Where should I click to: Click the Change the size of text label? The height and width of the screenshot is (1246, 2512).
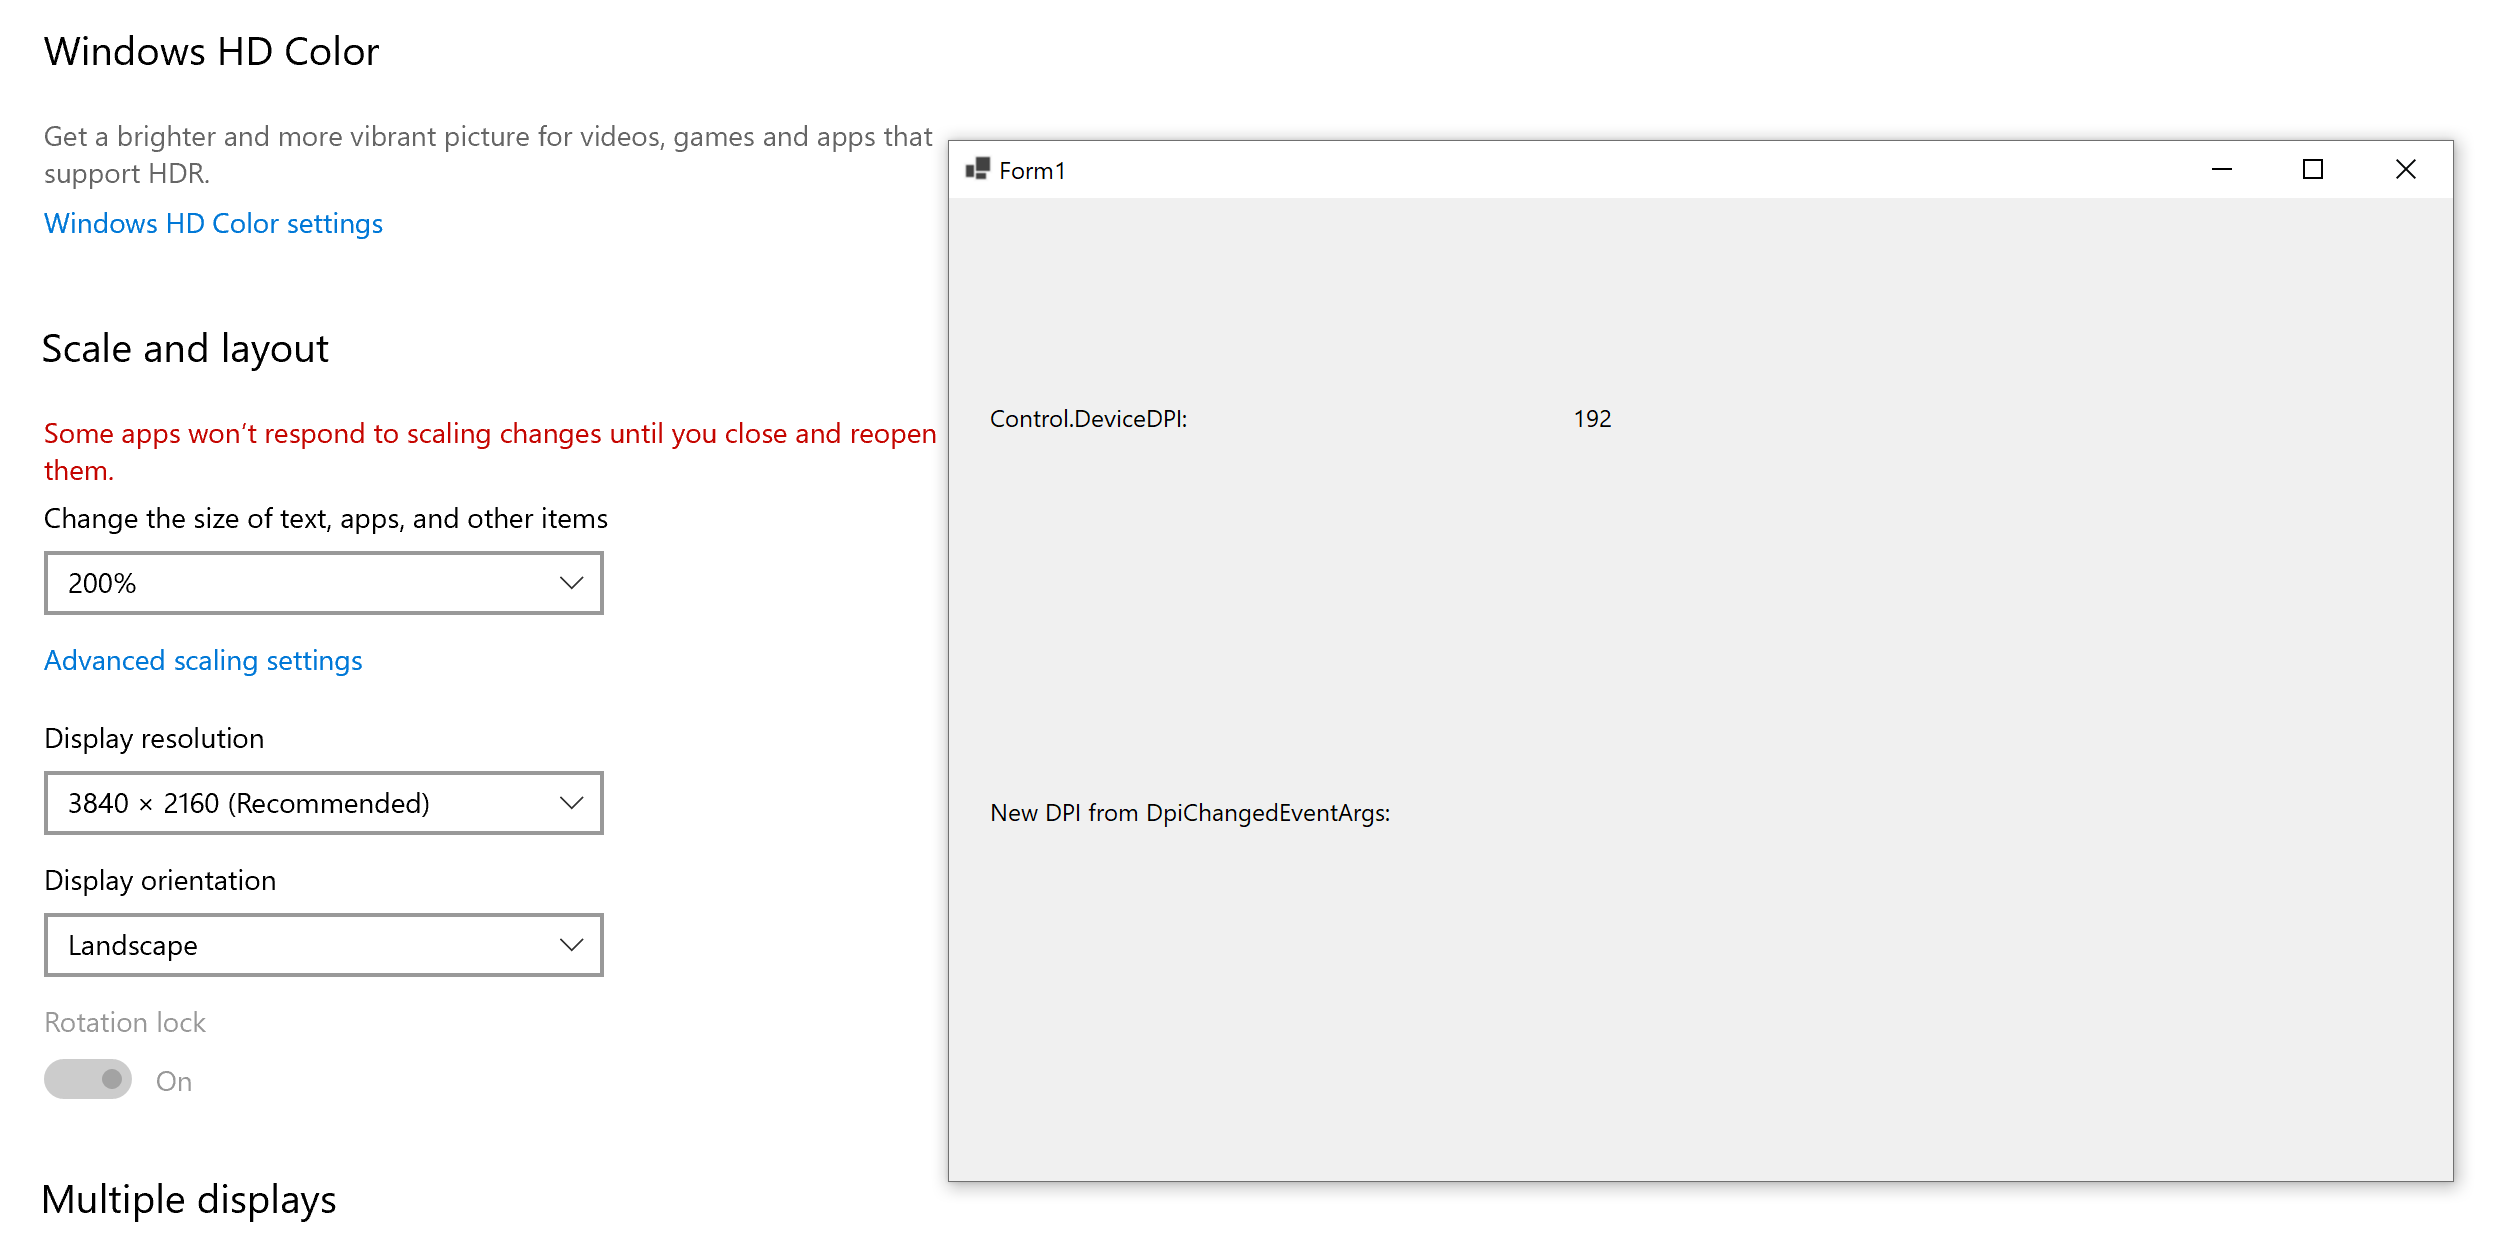(326, 519)
